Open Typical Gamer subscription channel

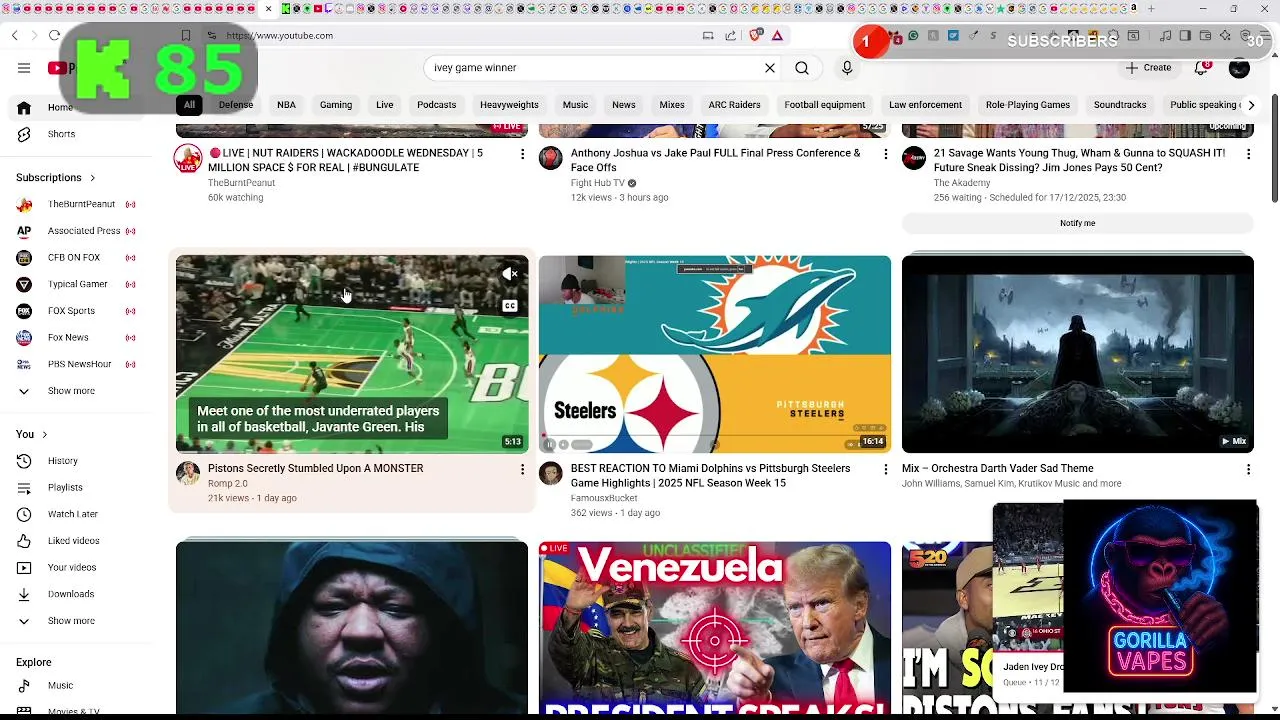(x=76, y=284)
